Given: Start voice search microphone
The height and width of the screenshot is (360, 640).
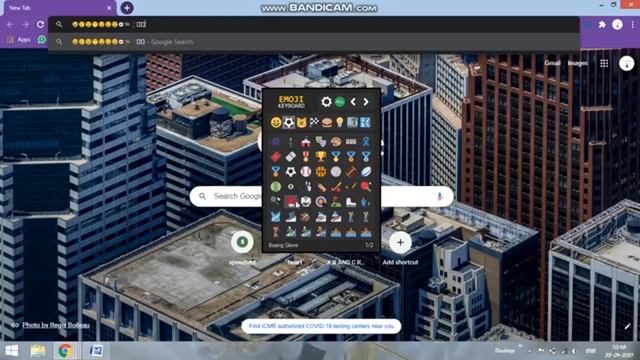Looking at the screenshot, I should pyautogui.click(x=440, y=196).
